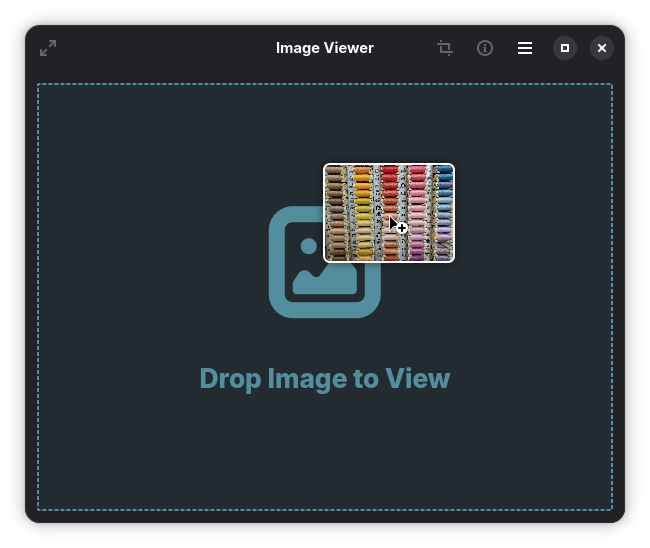Image resolution: width=650 pixels, height=548 pixels.
Task: Click the red thread column in thumbnail
Action: click(390, 190)
